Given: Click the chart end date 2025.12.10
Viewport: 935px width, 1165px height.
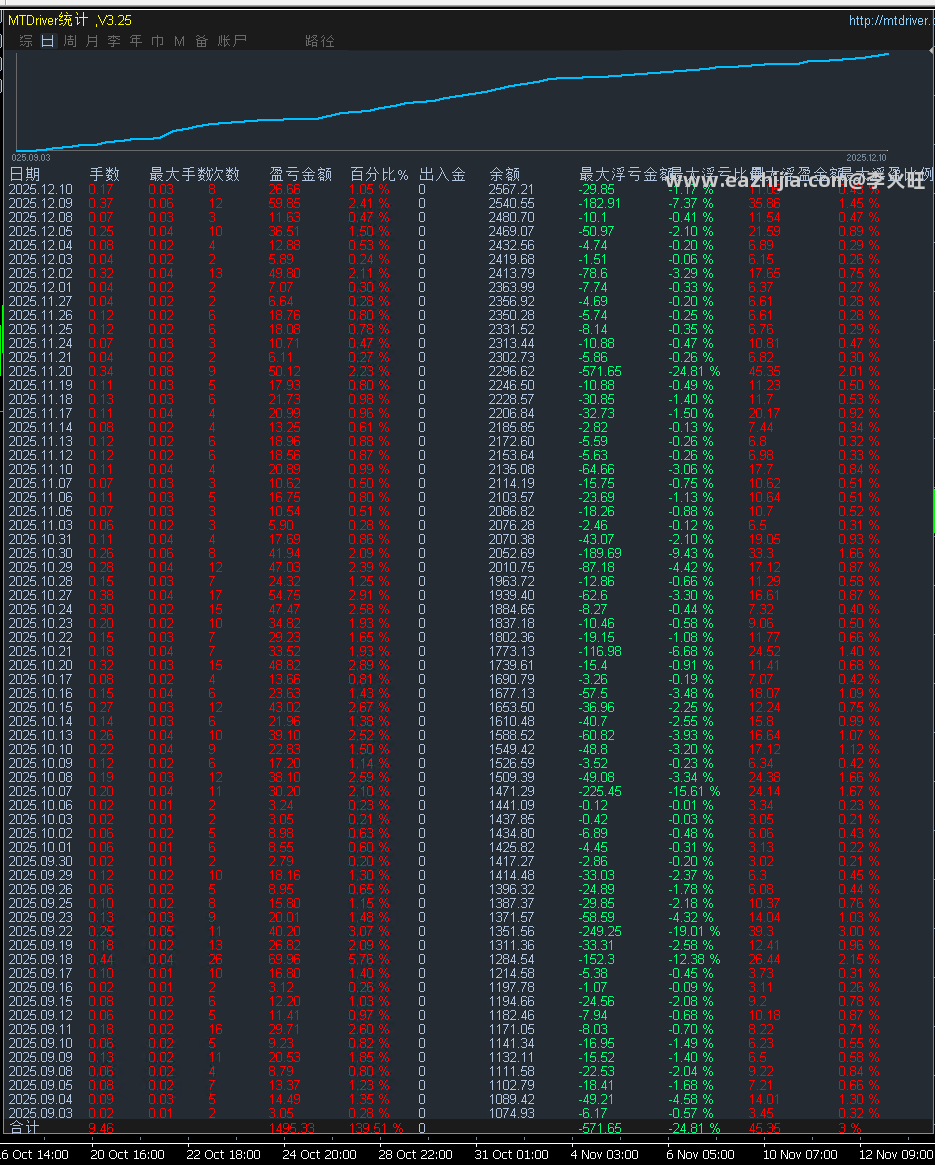Looking at the screenshot, I should point(867,158).
